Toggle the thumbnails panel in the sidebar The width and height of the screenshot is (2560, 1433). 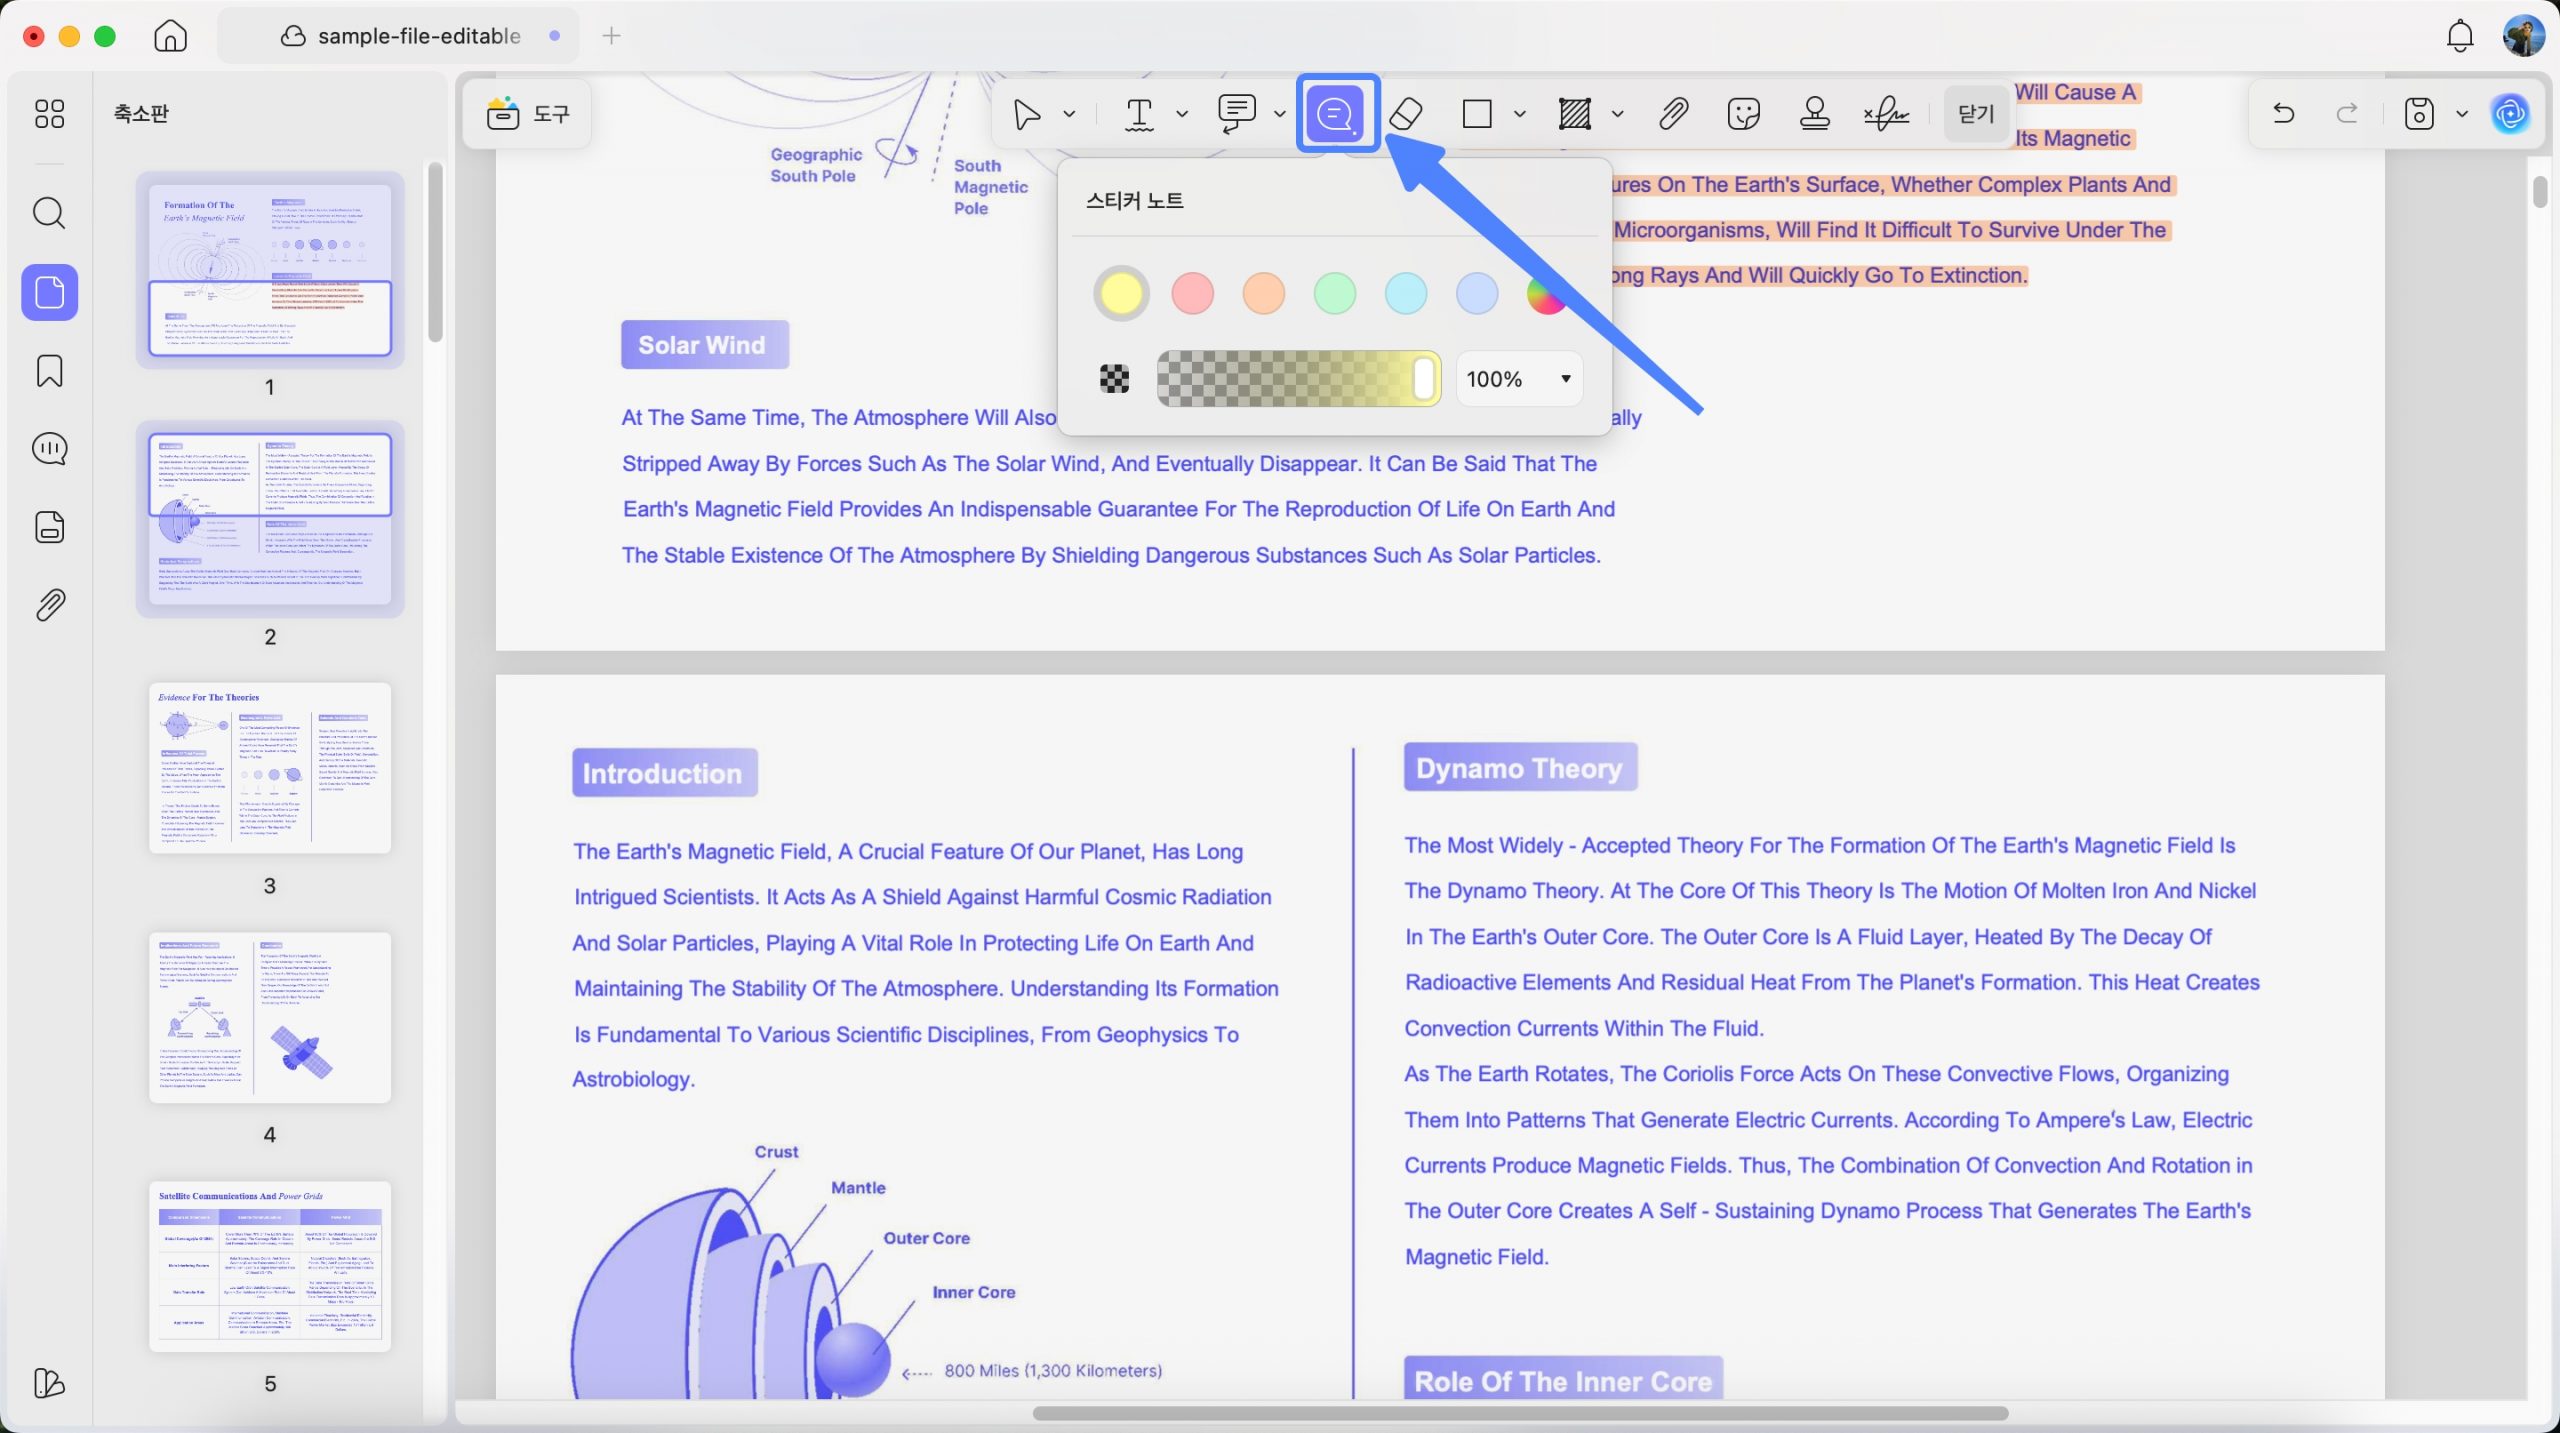click(49, 292)
